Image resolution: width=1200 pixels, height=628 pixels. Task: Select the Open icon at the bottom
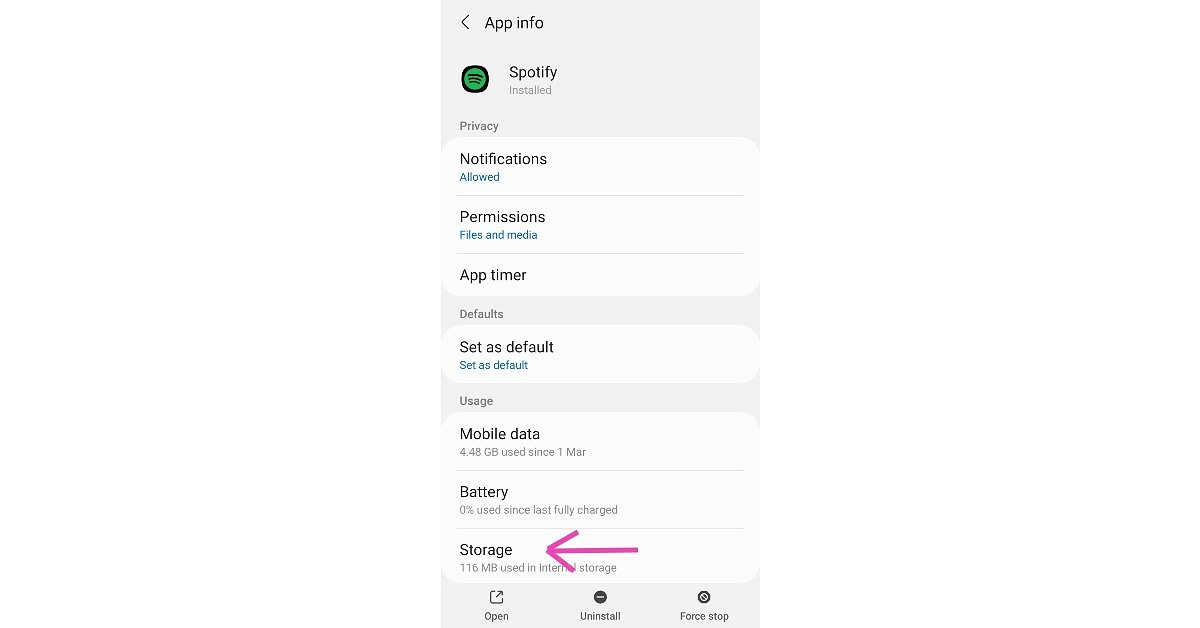coord(496,597)
